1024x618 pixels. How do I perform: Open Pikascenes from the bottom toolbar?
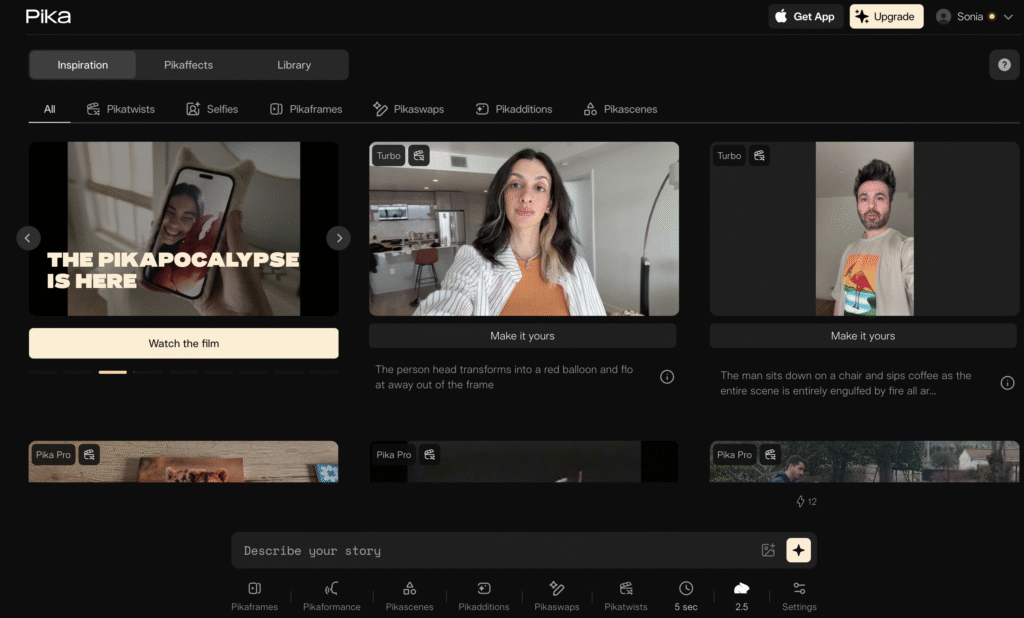coord(409,596)
